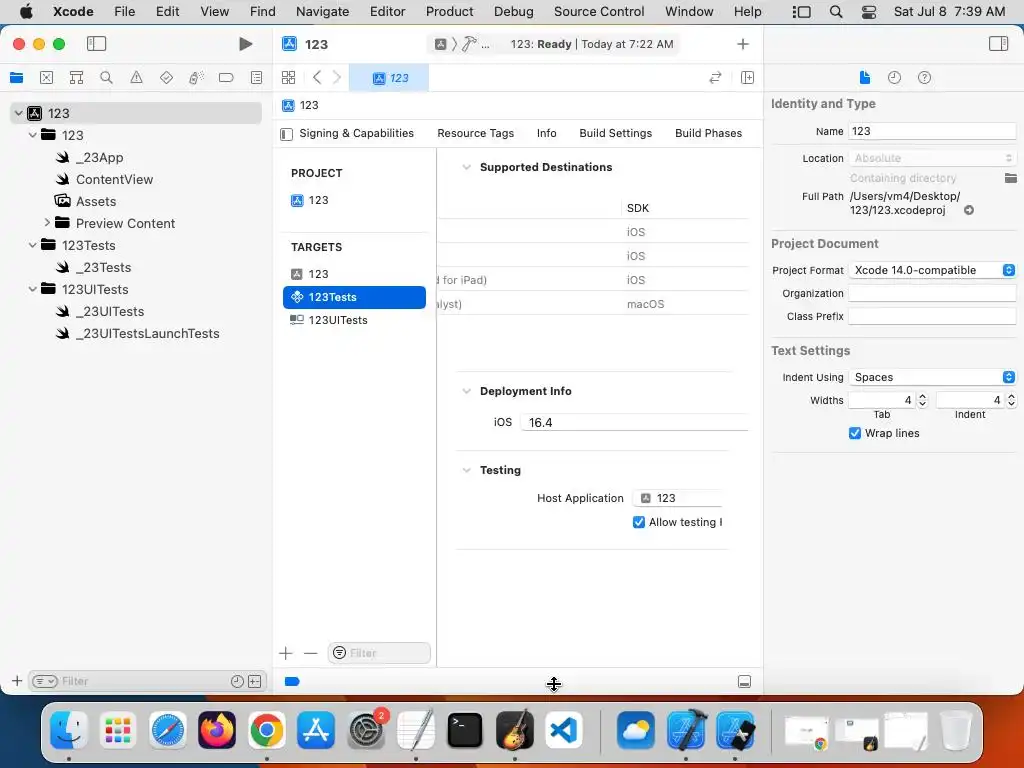The image size is (1024, 768).
Task: Toggle source-controlled files filter
Action: 255,681
